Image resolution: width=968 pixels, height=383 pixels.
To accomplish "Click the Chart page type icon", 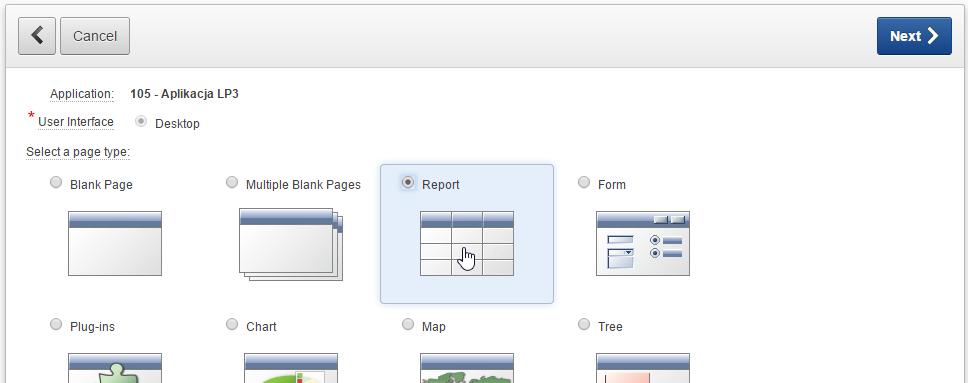I will [291, 368].
